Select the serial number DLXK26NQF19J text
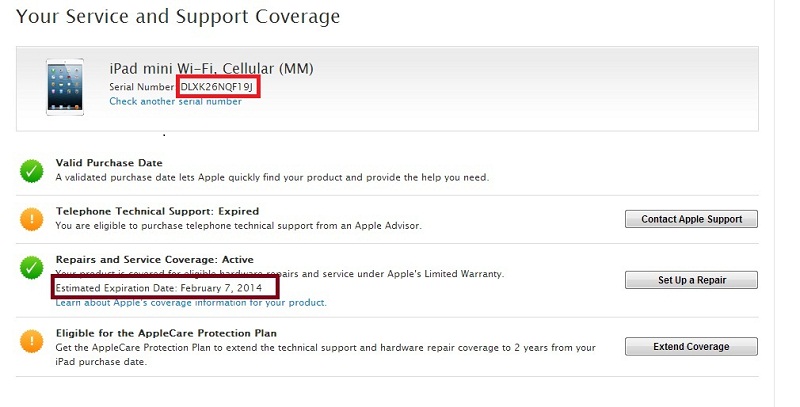Viewport: 800px width, 407px height. tap(217, 87)
